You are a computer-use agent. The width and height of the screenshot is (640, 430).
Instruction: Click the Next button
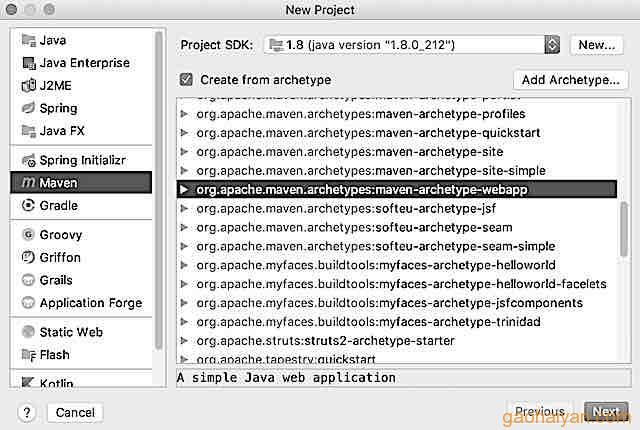(606, 412)
